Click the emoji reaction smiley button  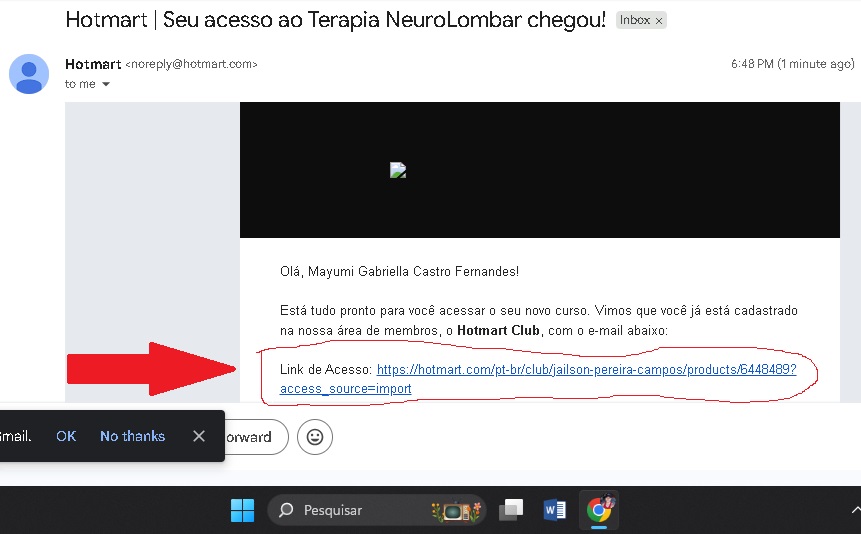[315, 437]
